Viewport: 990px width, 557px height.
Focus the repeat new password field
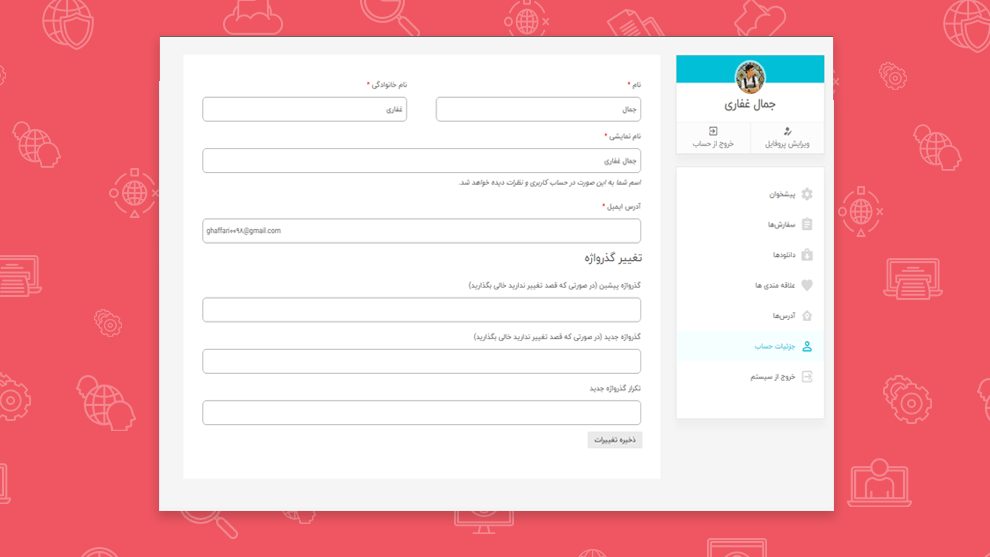(421, 412)
